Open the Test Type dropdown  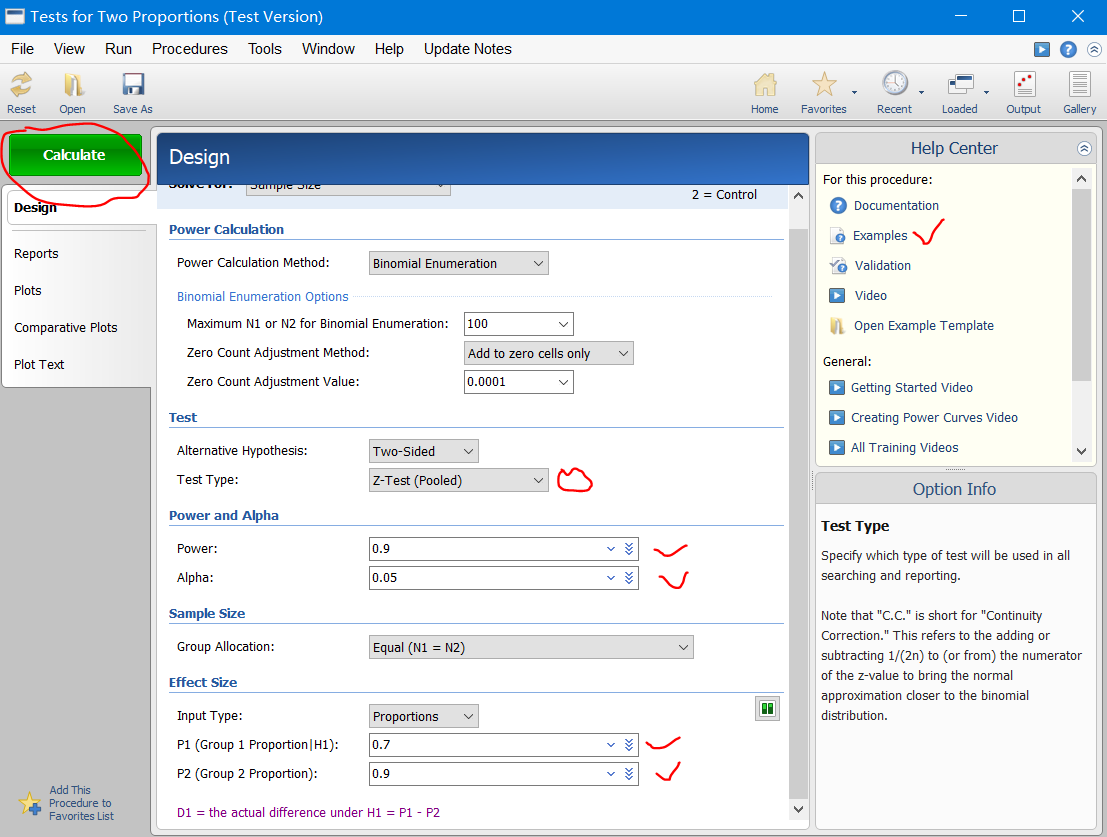tap(459, 481)
